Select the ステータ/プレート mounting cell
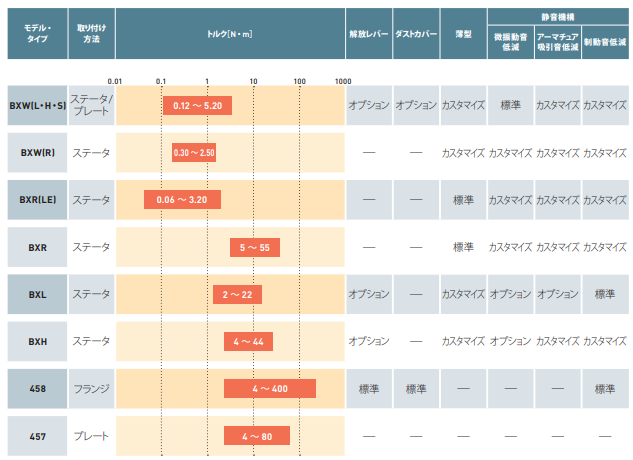 91,105
